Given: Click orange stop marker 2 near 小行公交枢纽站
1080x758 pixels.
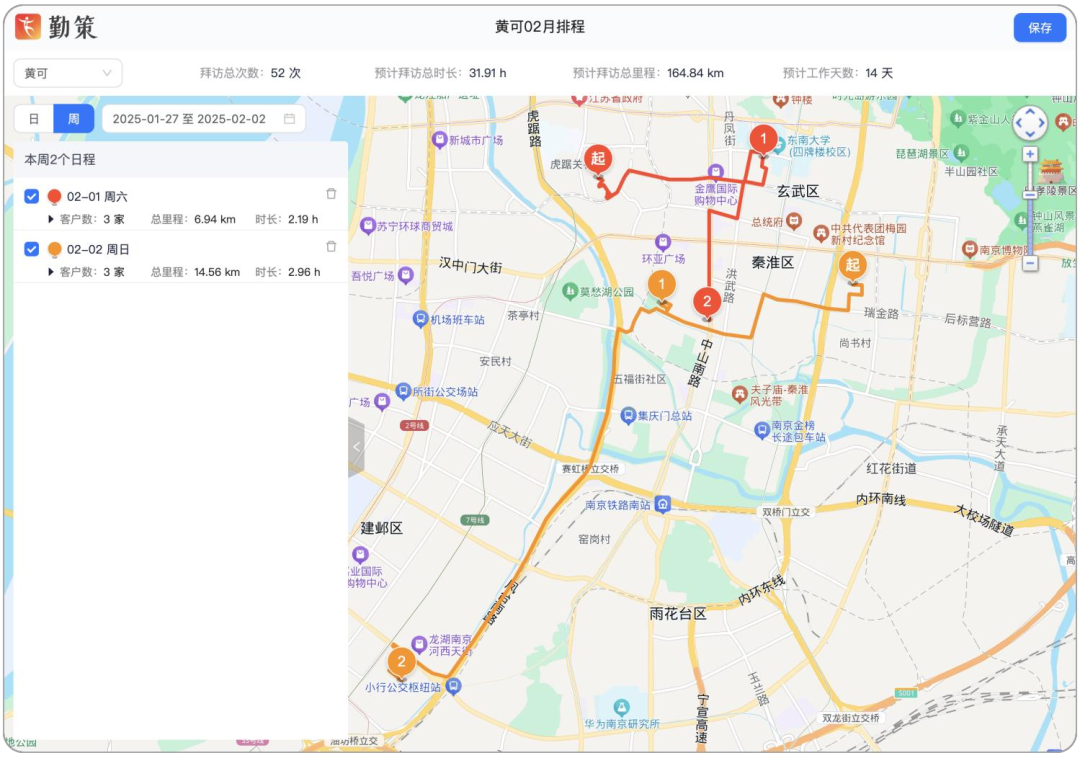Looking at the screenshot, I should point(401,661).
